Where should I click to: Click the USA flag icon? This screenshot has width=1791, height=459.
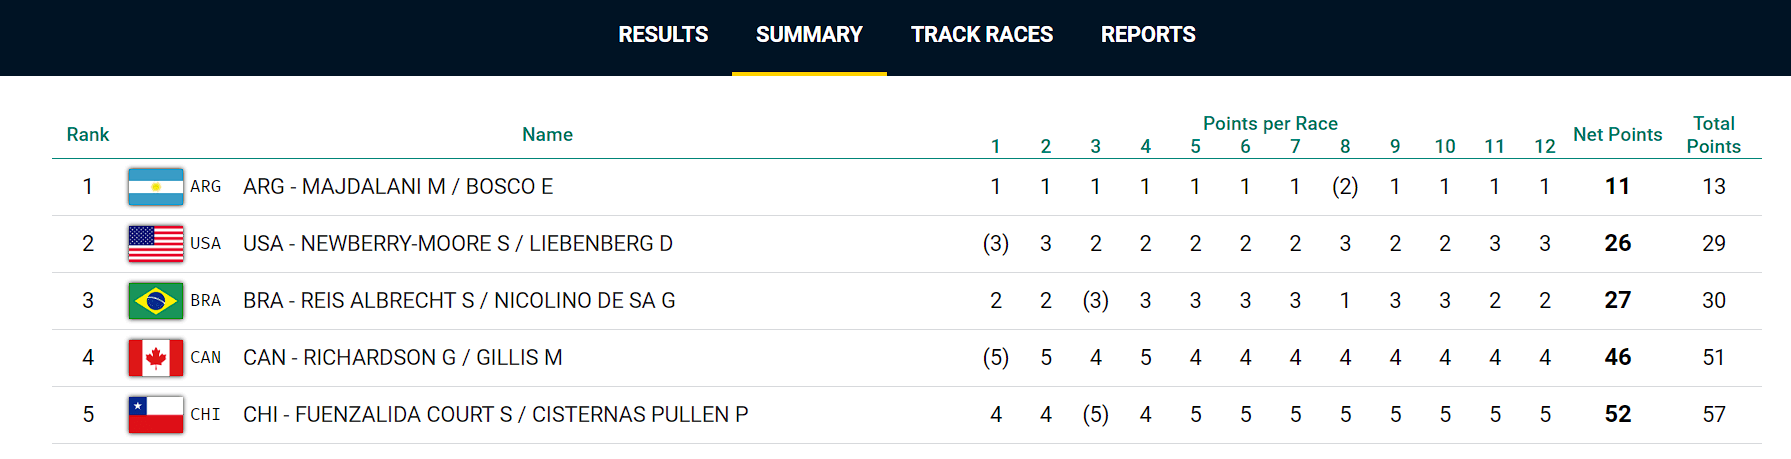(156, 244)
